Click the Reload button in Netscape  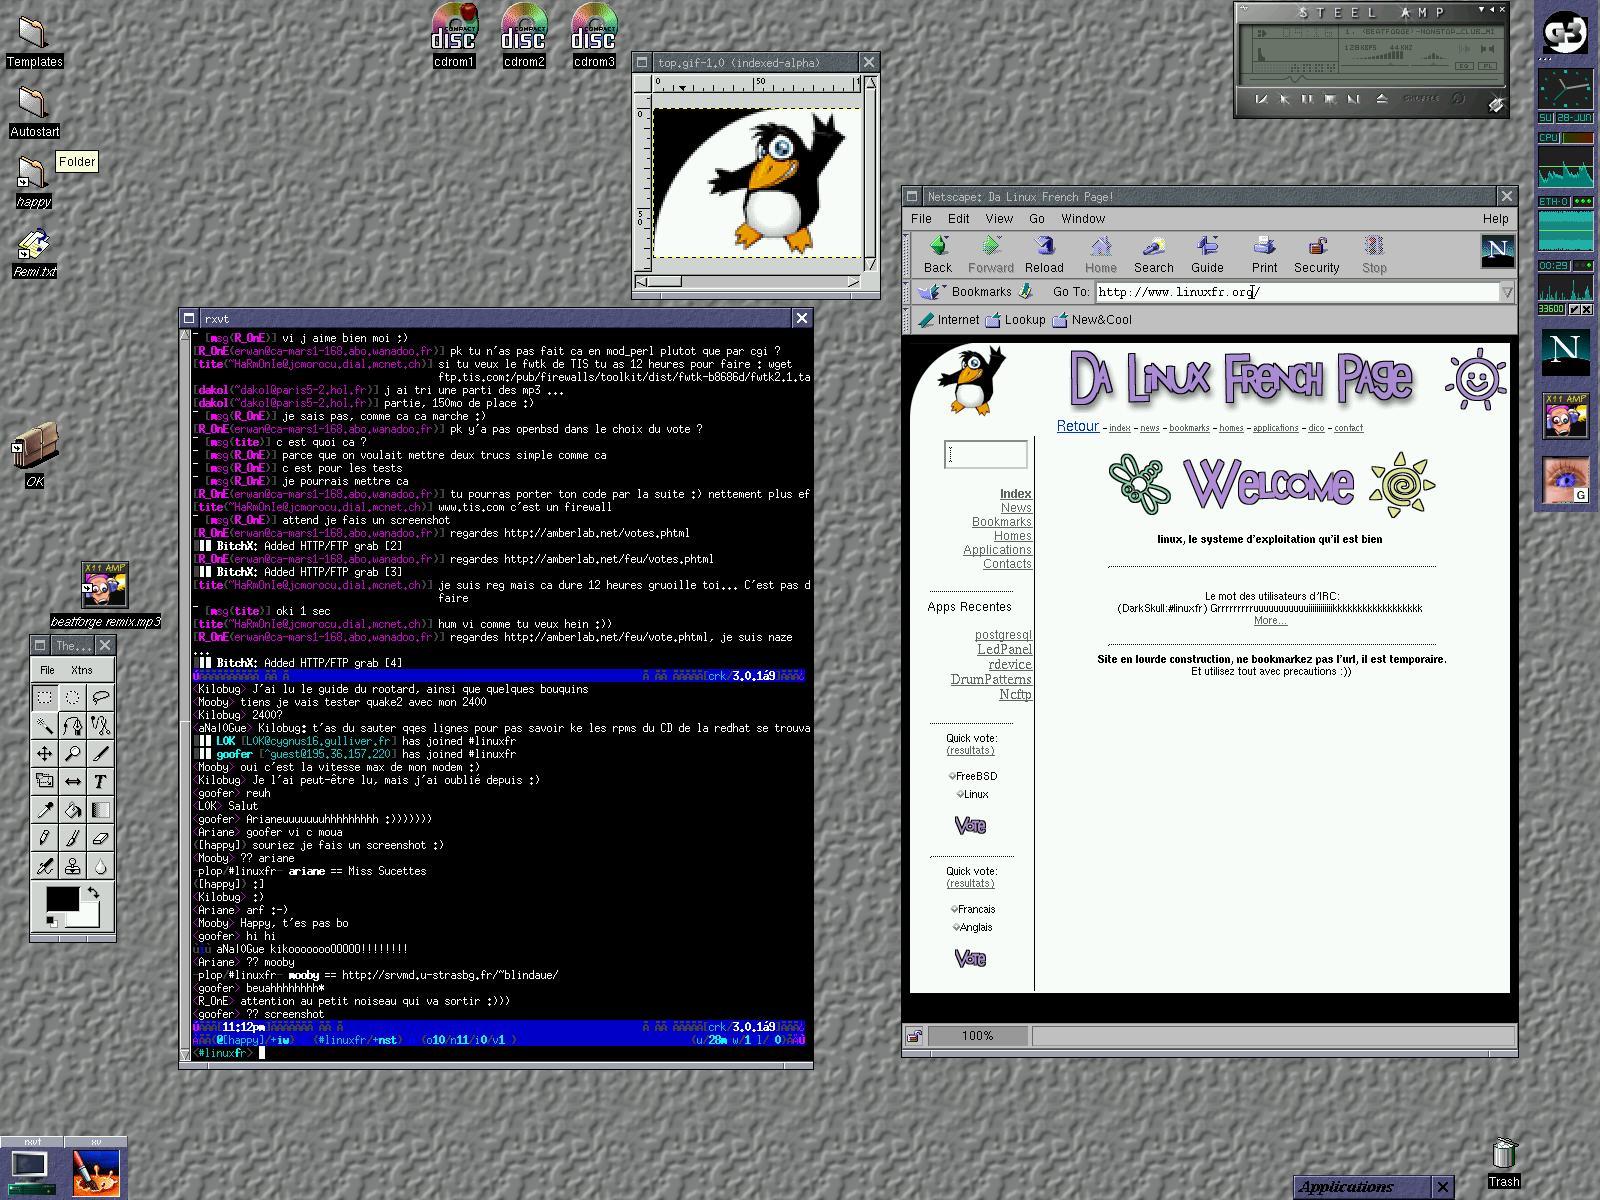point(1044,254)
